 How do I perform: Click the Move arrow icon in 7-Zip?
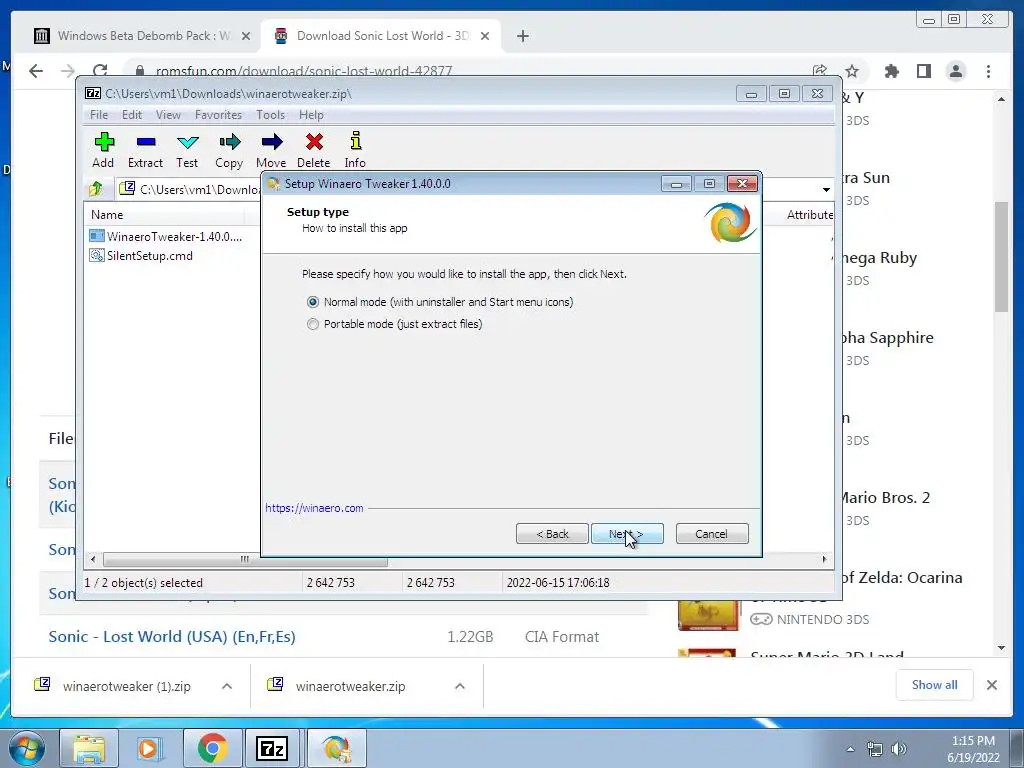point(272,142)
